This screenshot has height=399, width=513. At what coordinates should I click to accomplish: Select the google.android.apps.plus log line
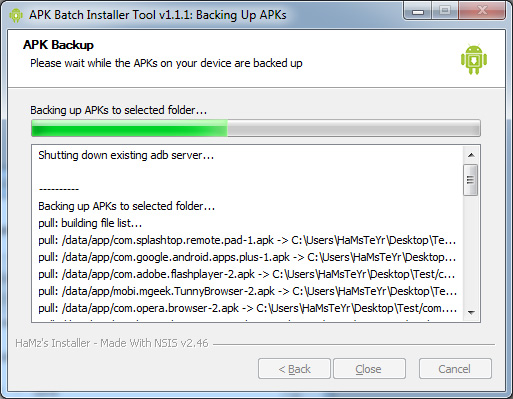pyautogui.click(x=247, y=257)
